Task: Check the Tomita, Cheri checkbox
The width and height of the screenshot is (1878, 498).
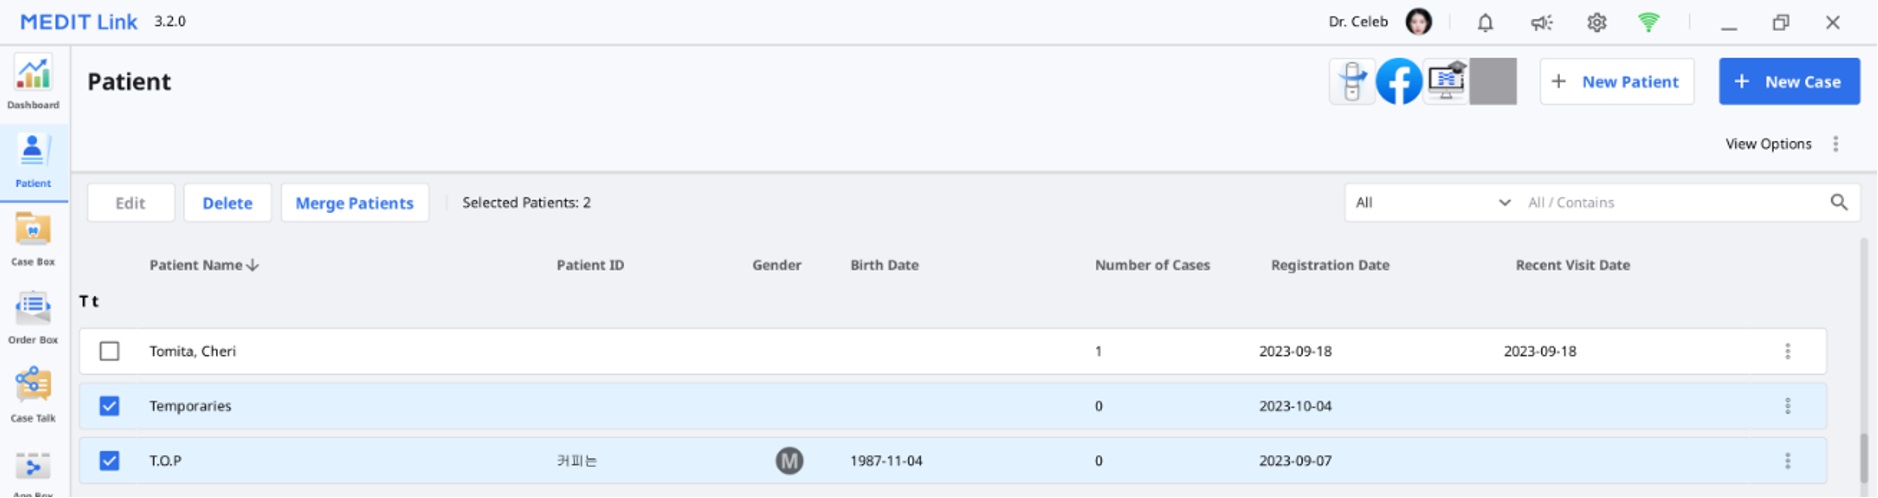Action: (109, 351)
